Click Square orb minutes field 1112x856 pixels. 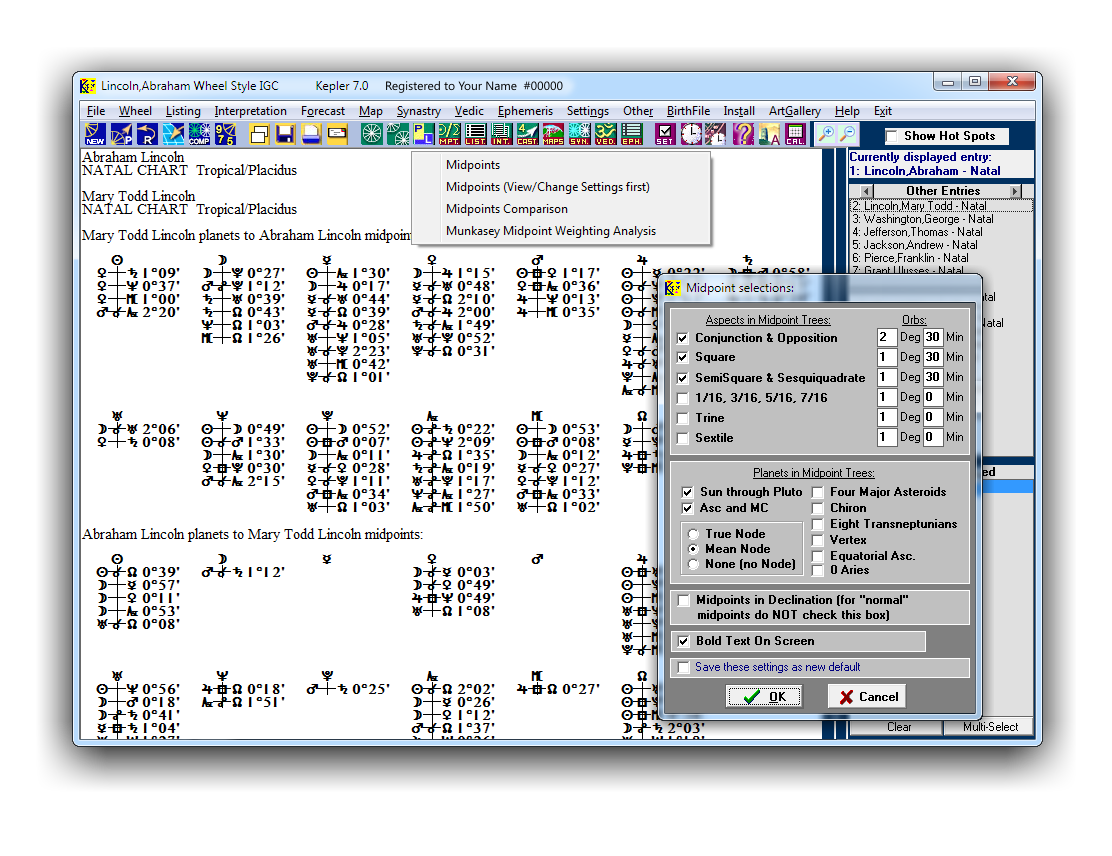pyautogui.click(x=933, y=357)
